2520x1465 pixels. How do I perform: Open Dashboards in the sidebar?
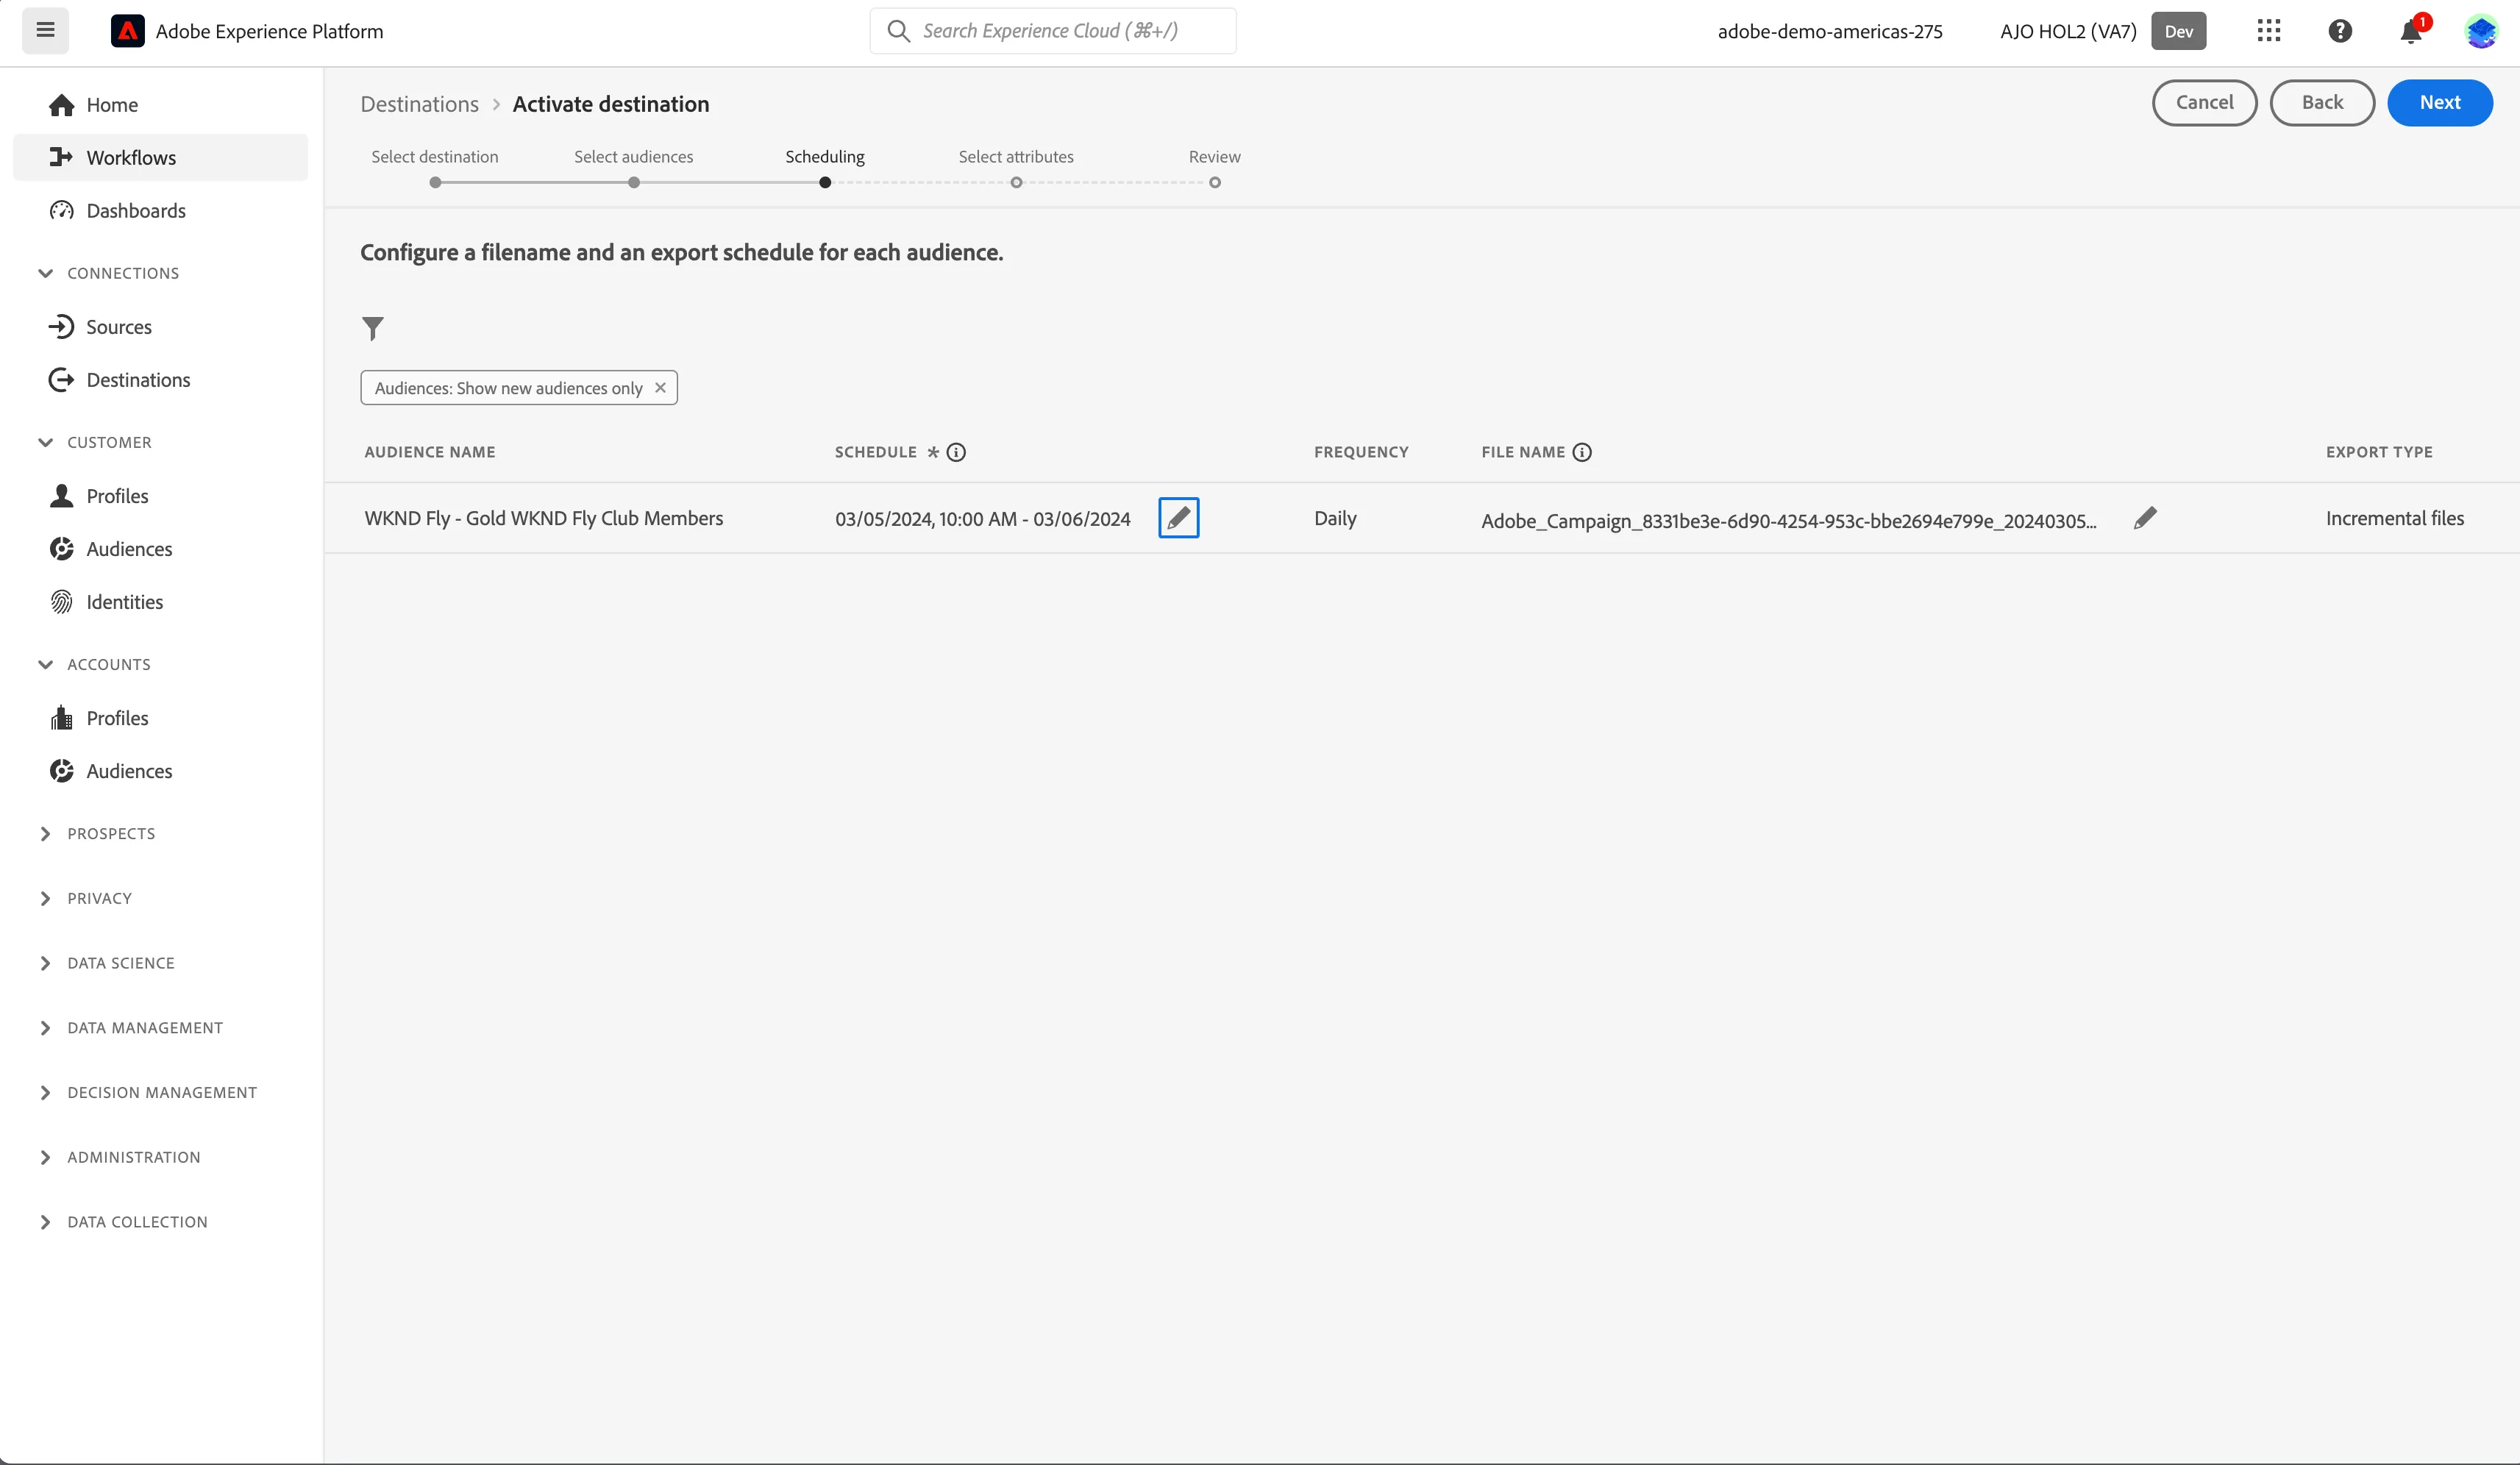tap(160, 211)
